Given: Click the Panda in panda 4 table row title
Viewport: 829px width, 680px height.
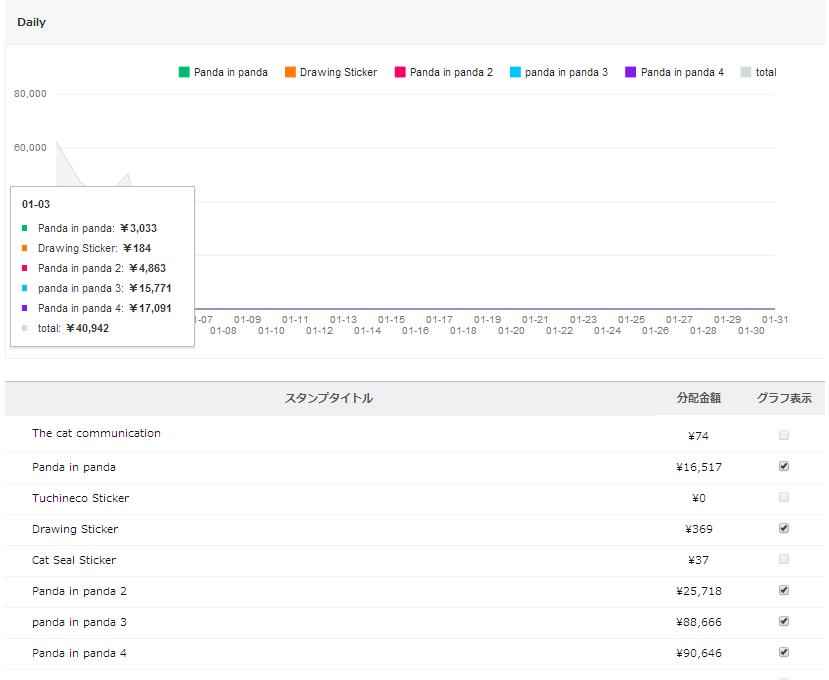Looking at the screenshot, I should coord(79,653).
